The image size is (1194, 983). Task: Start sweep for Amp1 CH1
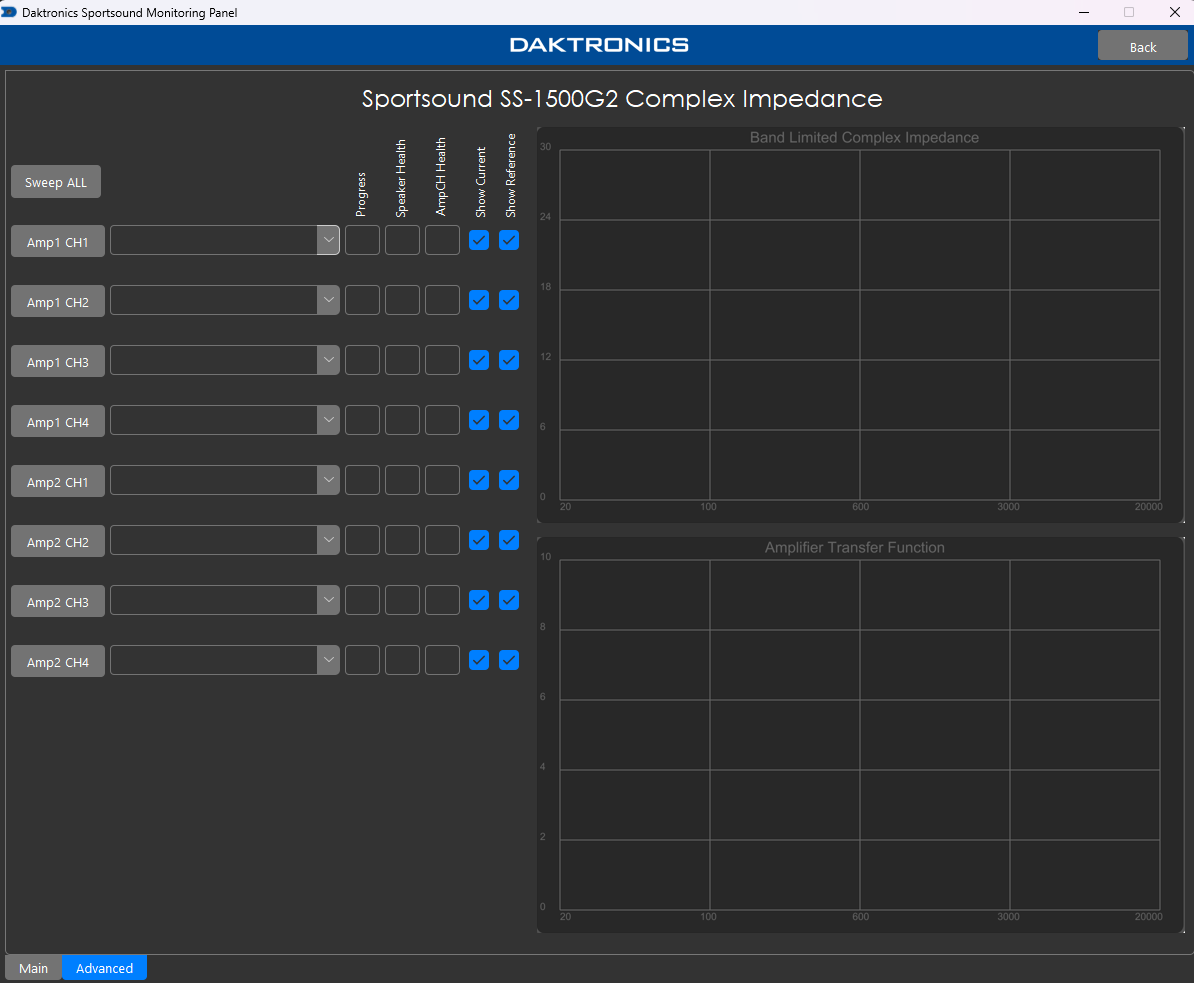(58, 242)
